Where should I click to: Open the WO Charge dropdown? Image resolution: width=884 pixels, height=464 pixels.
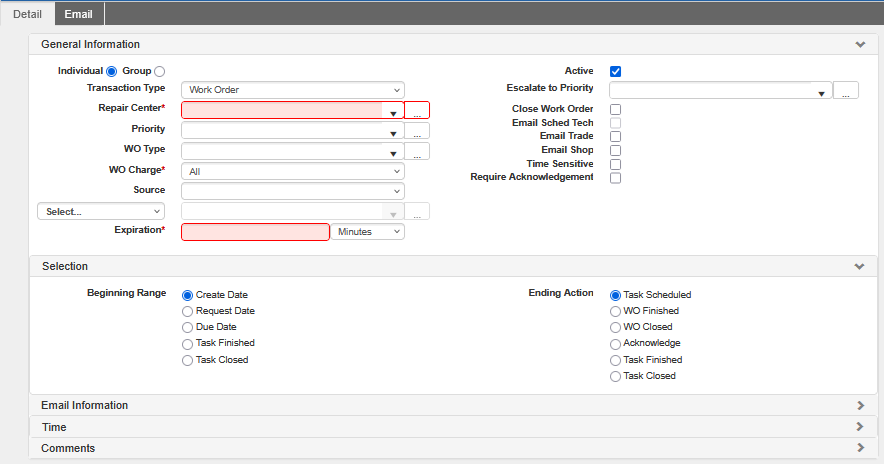point(292,171)
